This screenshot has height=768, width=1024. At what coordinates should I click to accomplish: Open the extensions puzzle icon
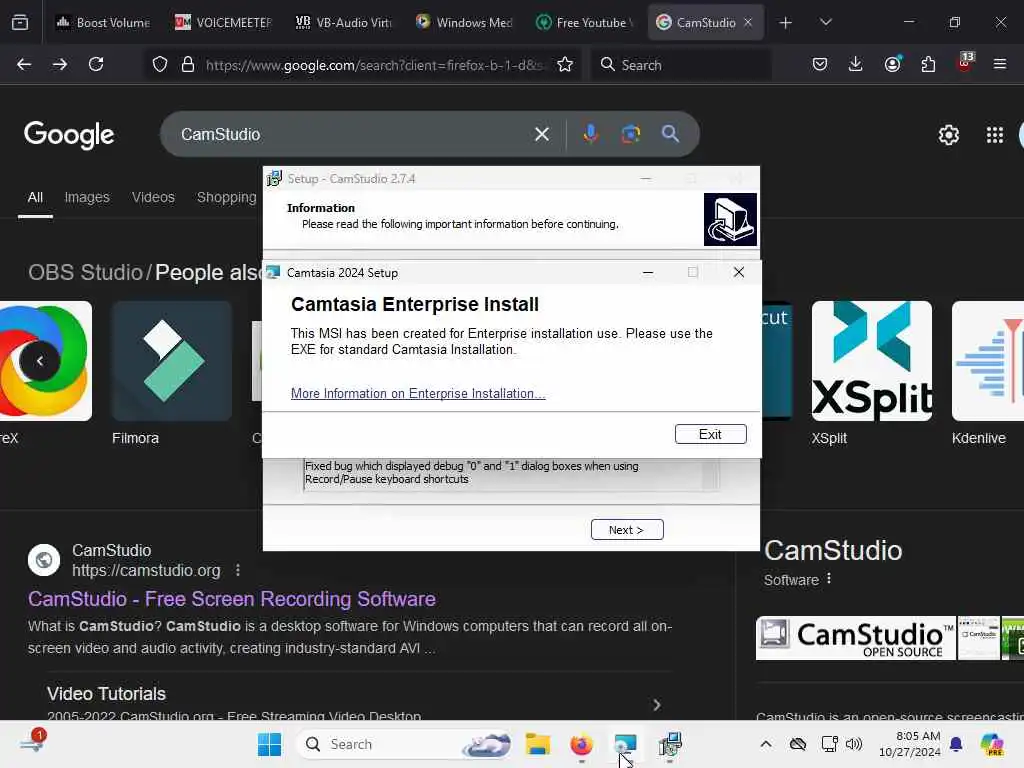coord(928,64)
